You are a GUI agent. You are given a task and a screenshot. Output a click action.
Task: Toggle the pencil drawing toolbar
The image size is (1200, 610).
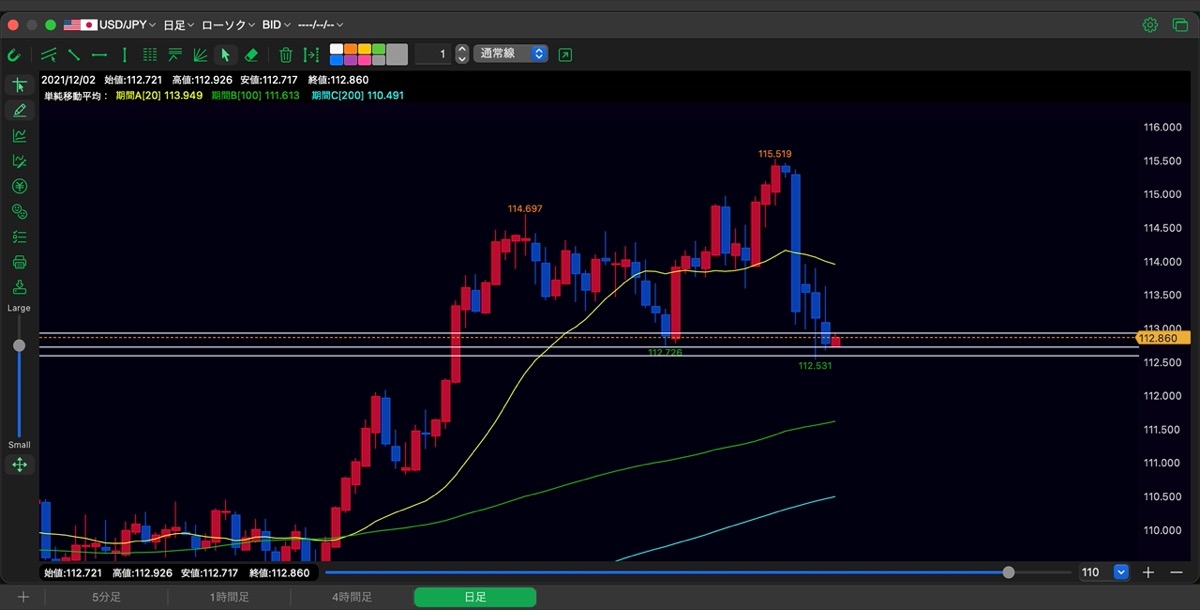[x=19, y=110]
